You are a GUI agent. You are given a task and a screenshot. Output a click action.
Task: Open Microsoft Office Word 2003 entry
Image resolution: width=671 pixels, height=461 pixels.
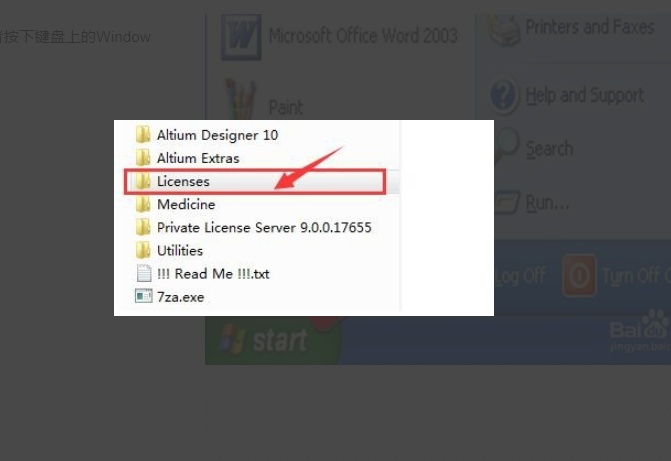pos(363,36)
